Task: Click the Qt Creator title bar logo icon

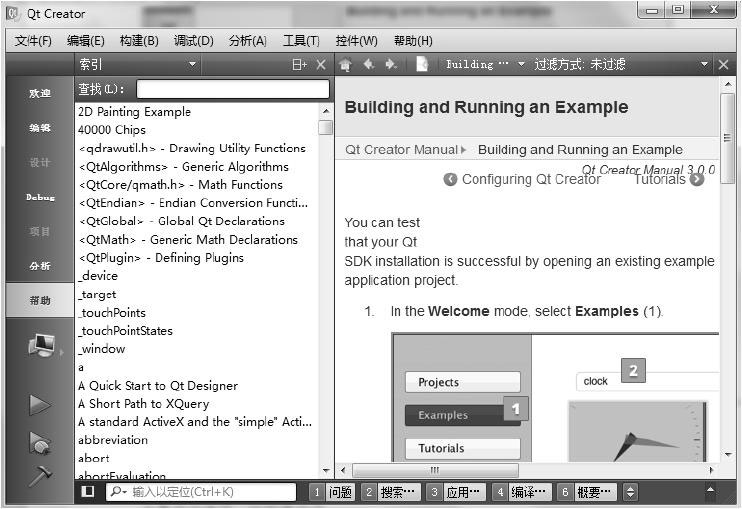Action: [x=13, y=14]
